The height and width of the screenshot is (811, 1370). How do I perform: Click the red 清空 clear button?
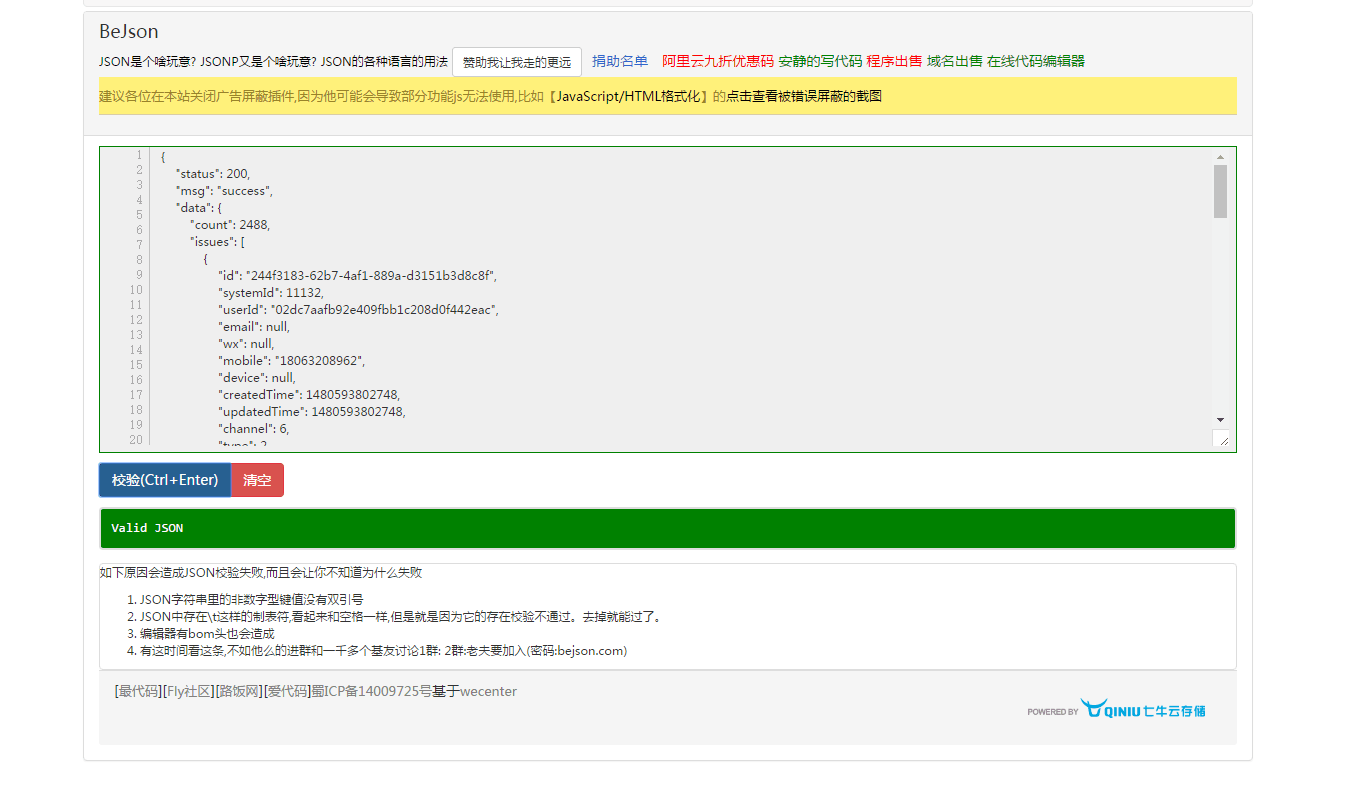(257, 480)
